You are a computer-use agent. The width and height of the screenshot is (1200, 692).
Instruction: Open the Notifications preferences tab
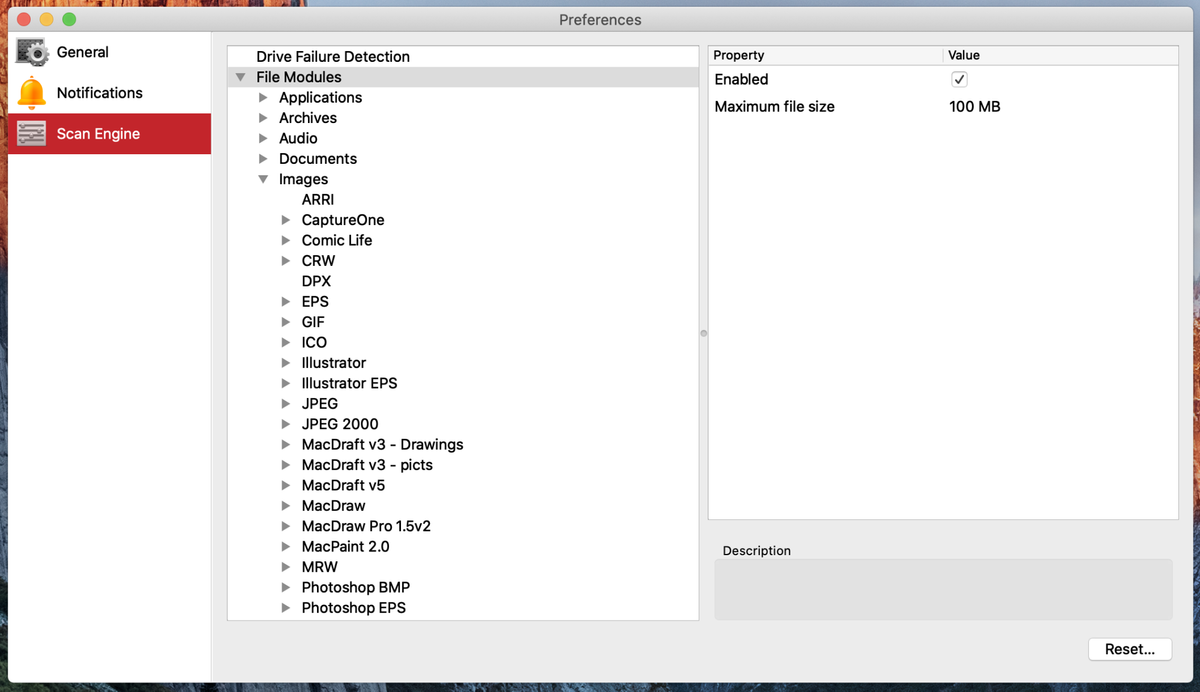coord(99,93)
